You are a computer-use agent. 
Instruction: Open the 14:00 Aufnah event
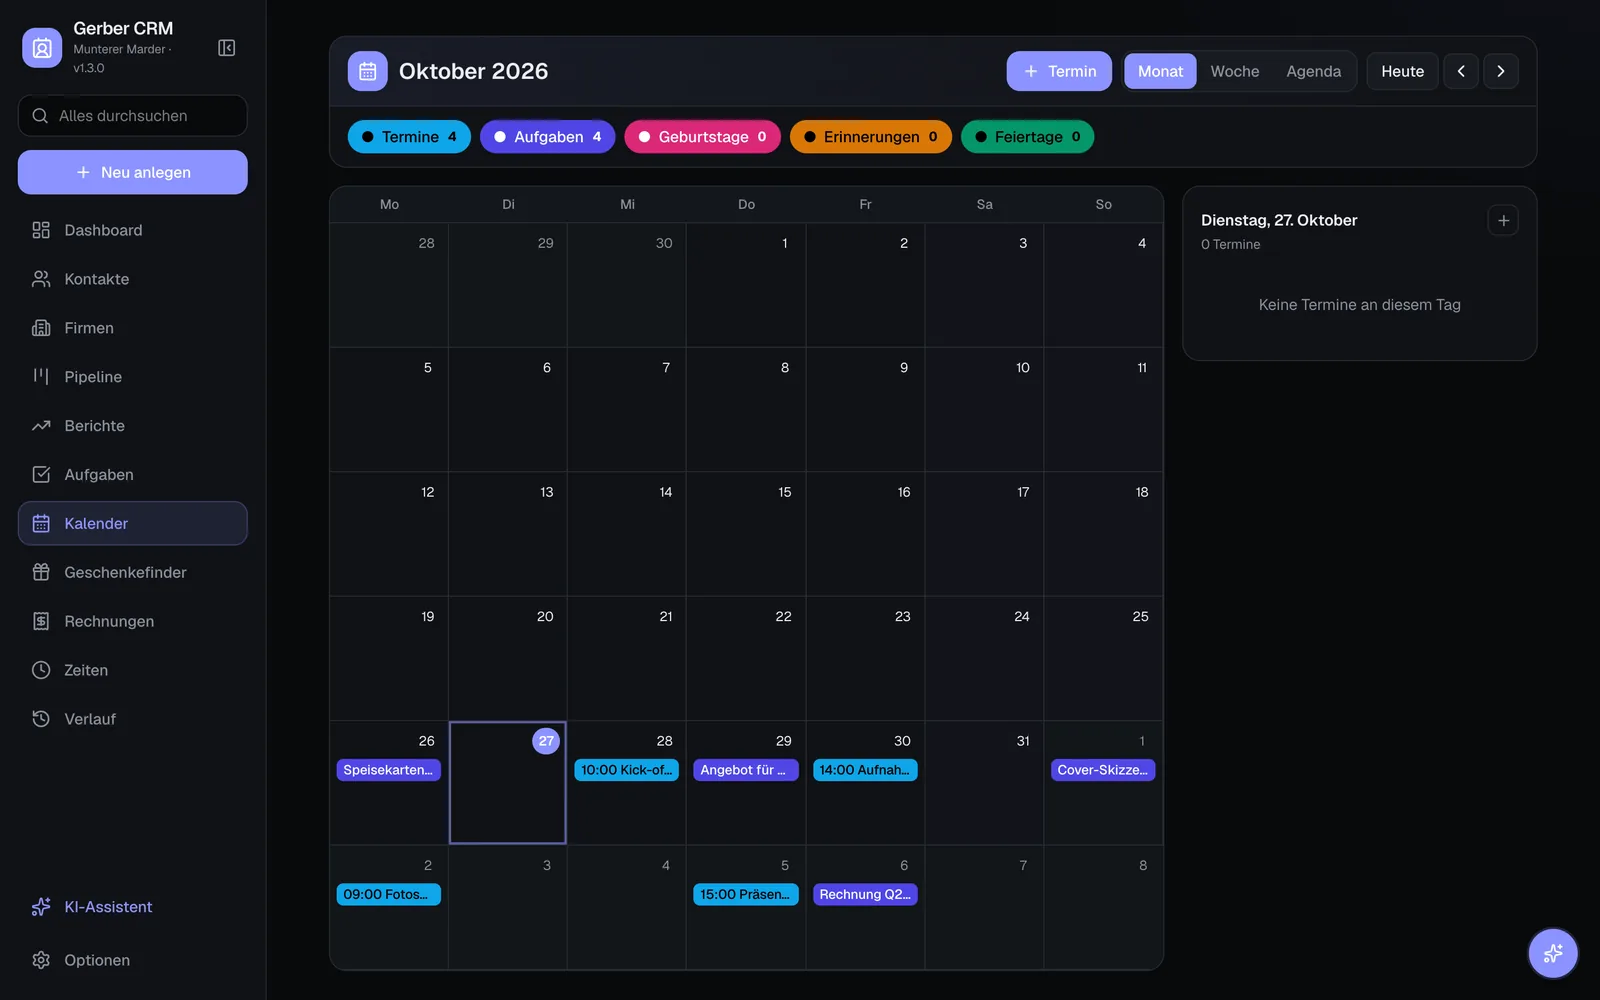point(865,770)
